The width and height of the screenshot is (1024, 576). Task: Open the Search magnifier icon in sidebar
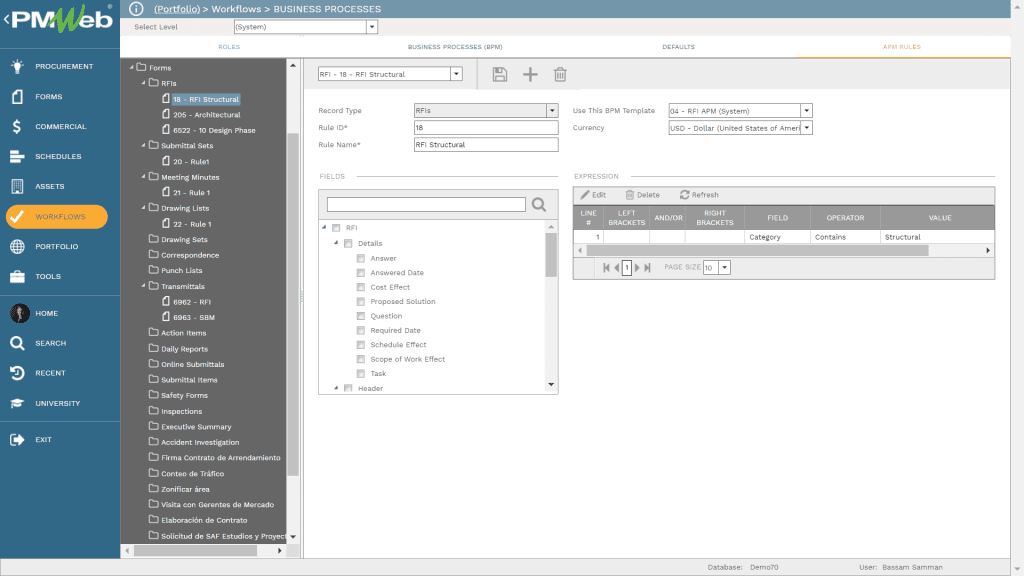pyautogui.click(x=18, y=343)
